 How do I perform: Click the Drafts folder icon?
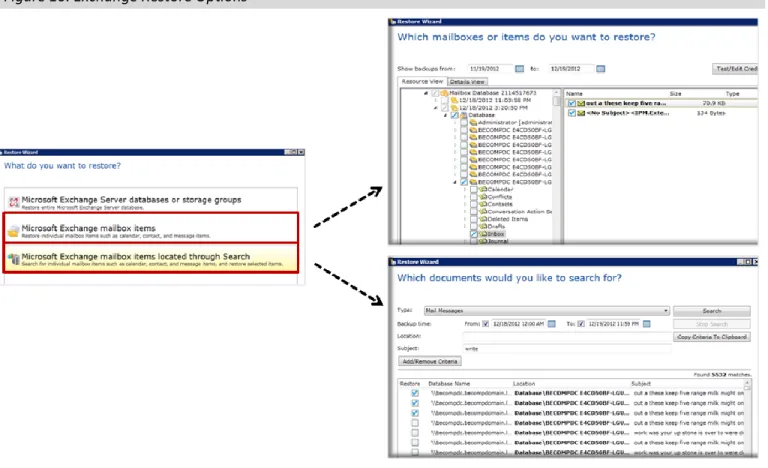[x=483, y=226]
